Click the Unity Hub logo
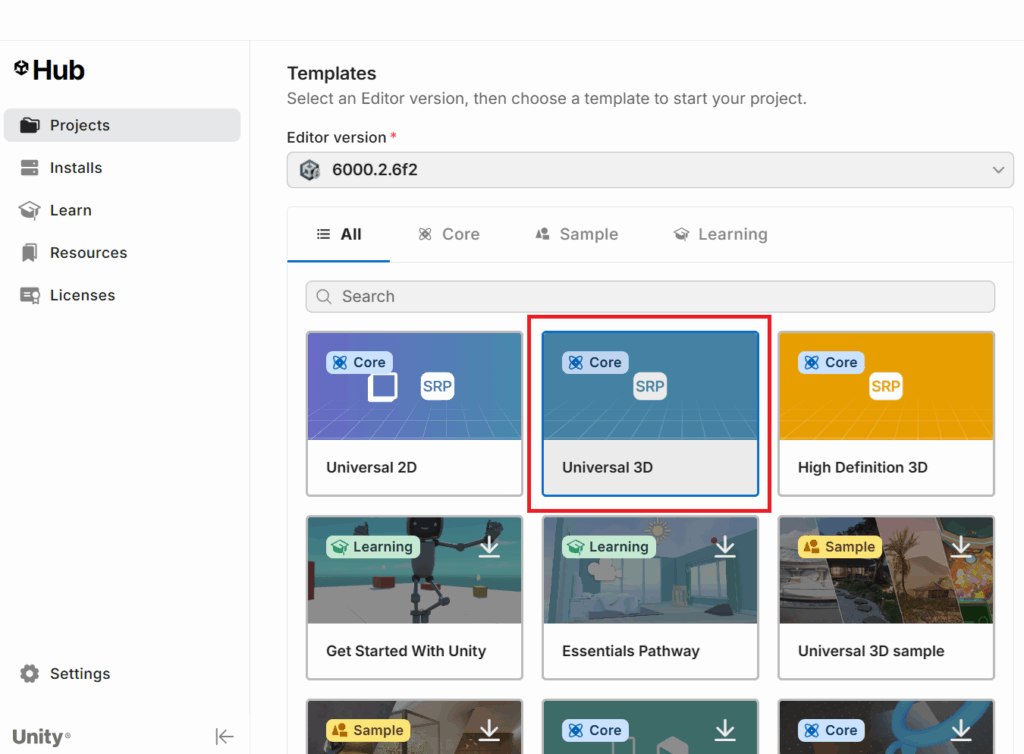This screenshot has width=1024, height=754. [x=49, y=70]
